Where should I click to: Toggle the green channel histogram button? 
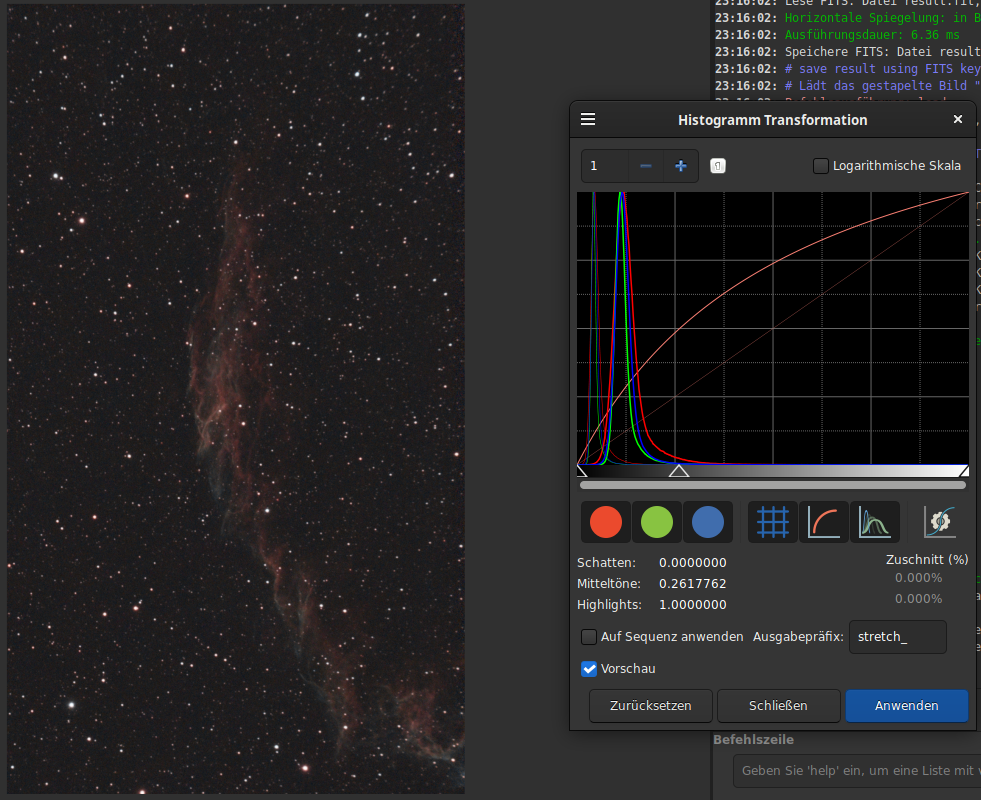pos(657,522)
